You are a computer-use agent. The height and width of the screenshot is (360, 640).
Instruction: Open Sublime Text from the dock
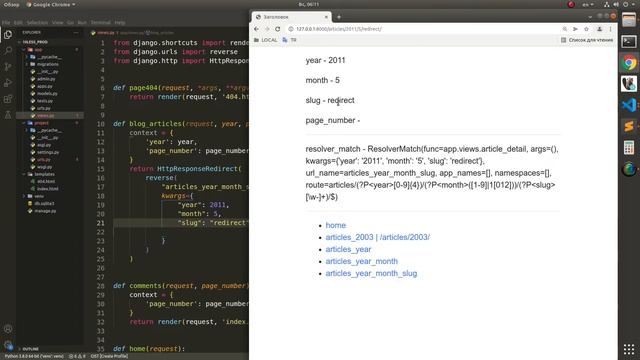coord(629,126)
